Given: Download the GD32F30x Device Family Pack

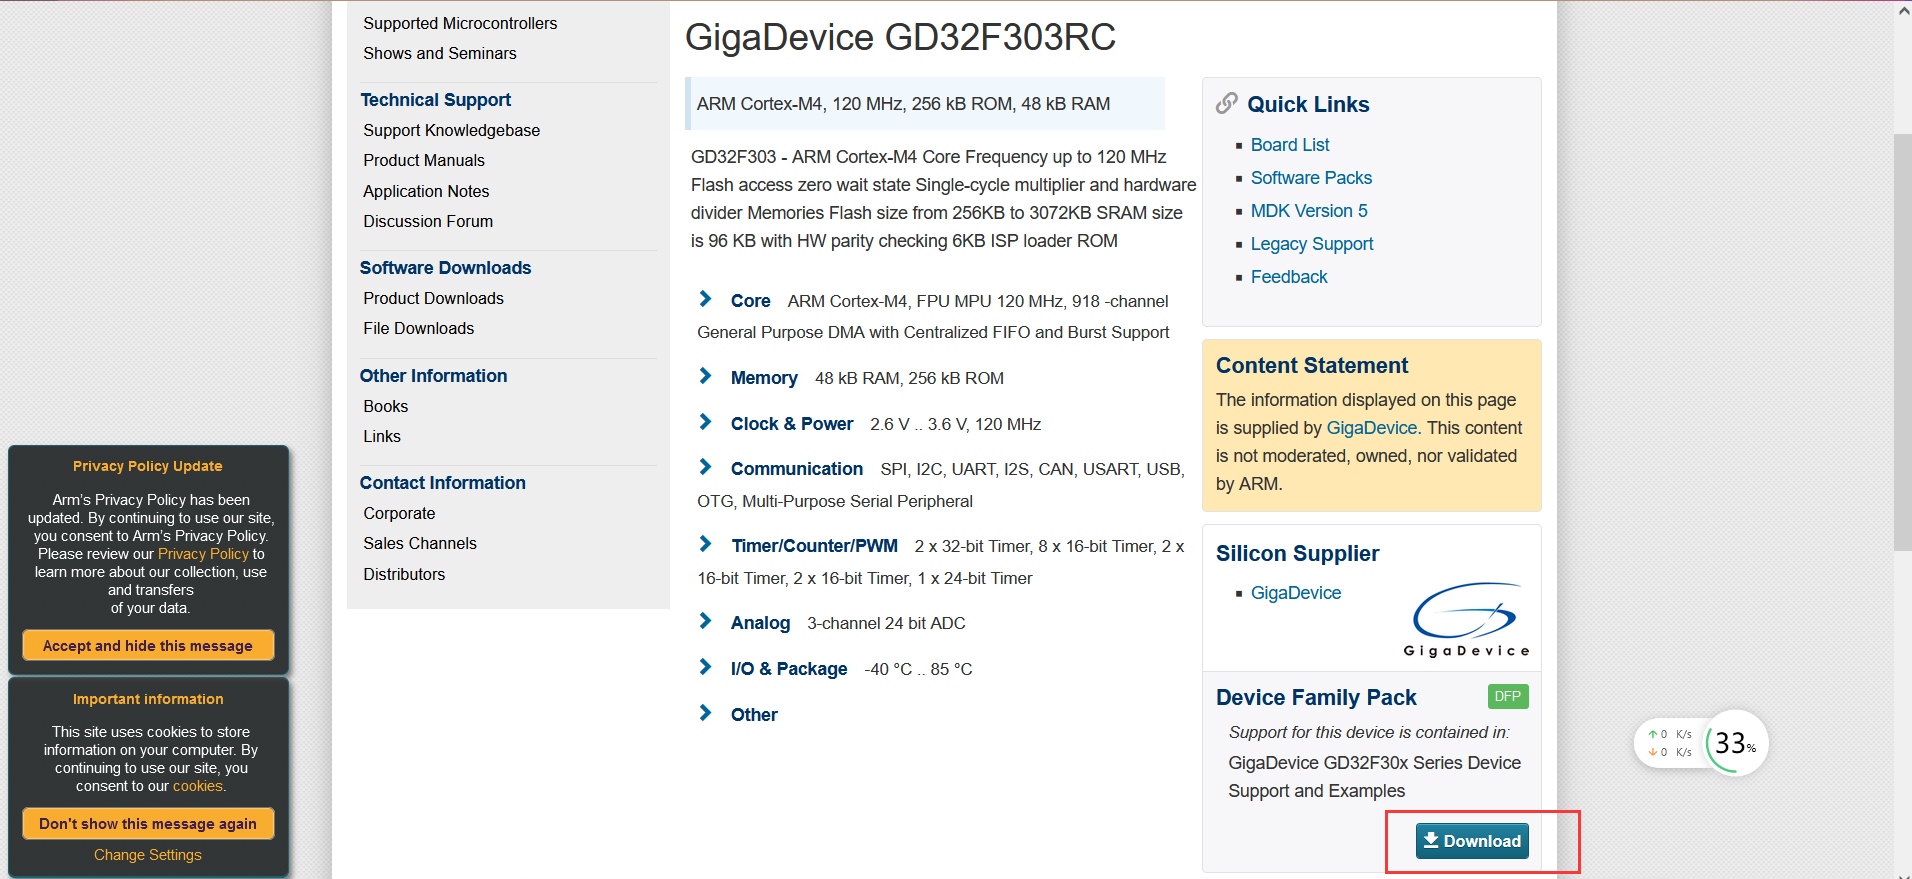Looking at the screenshot, I should [x=1472, y=841].
